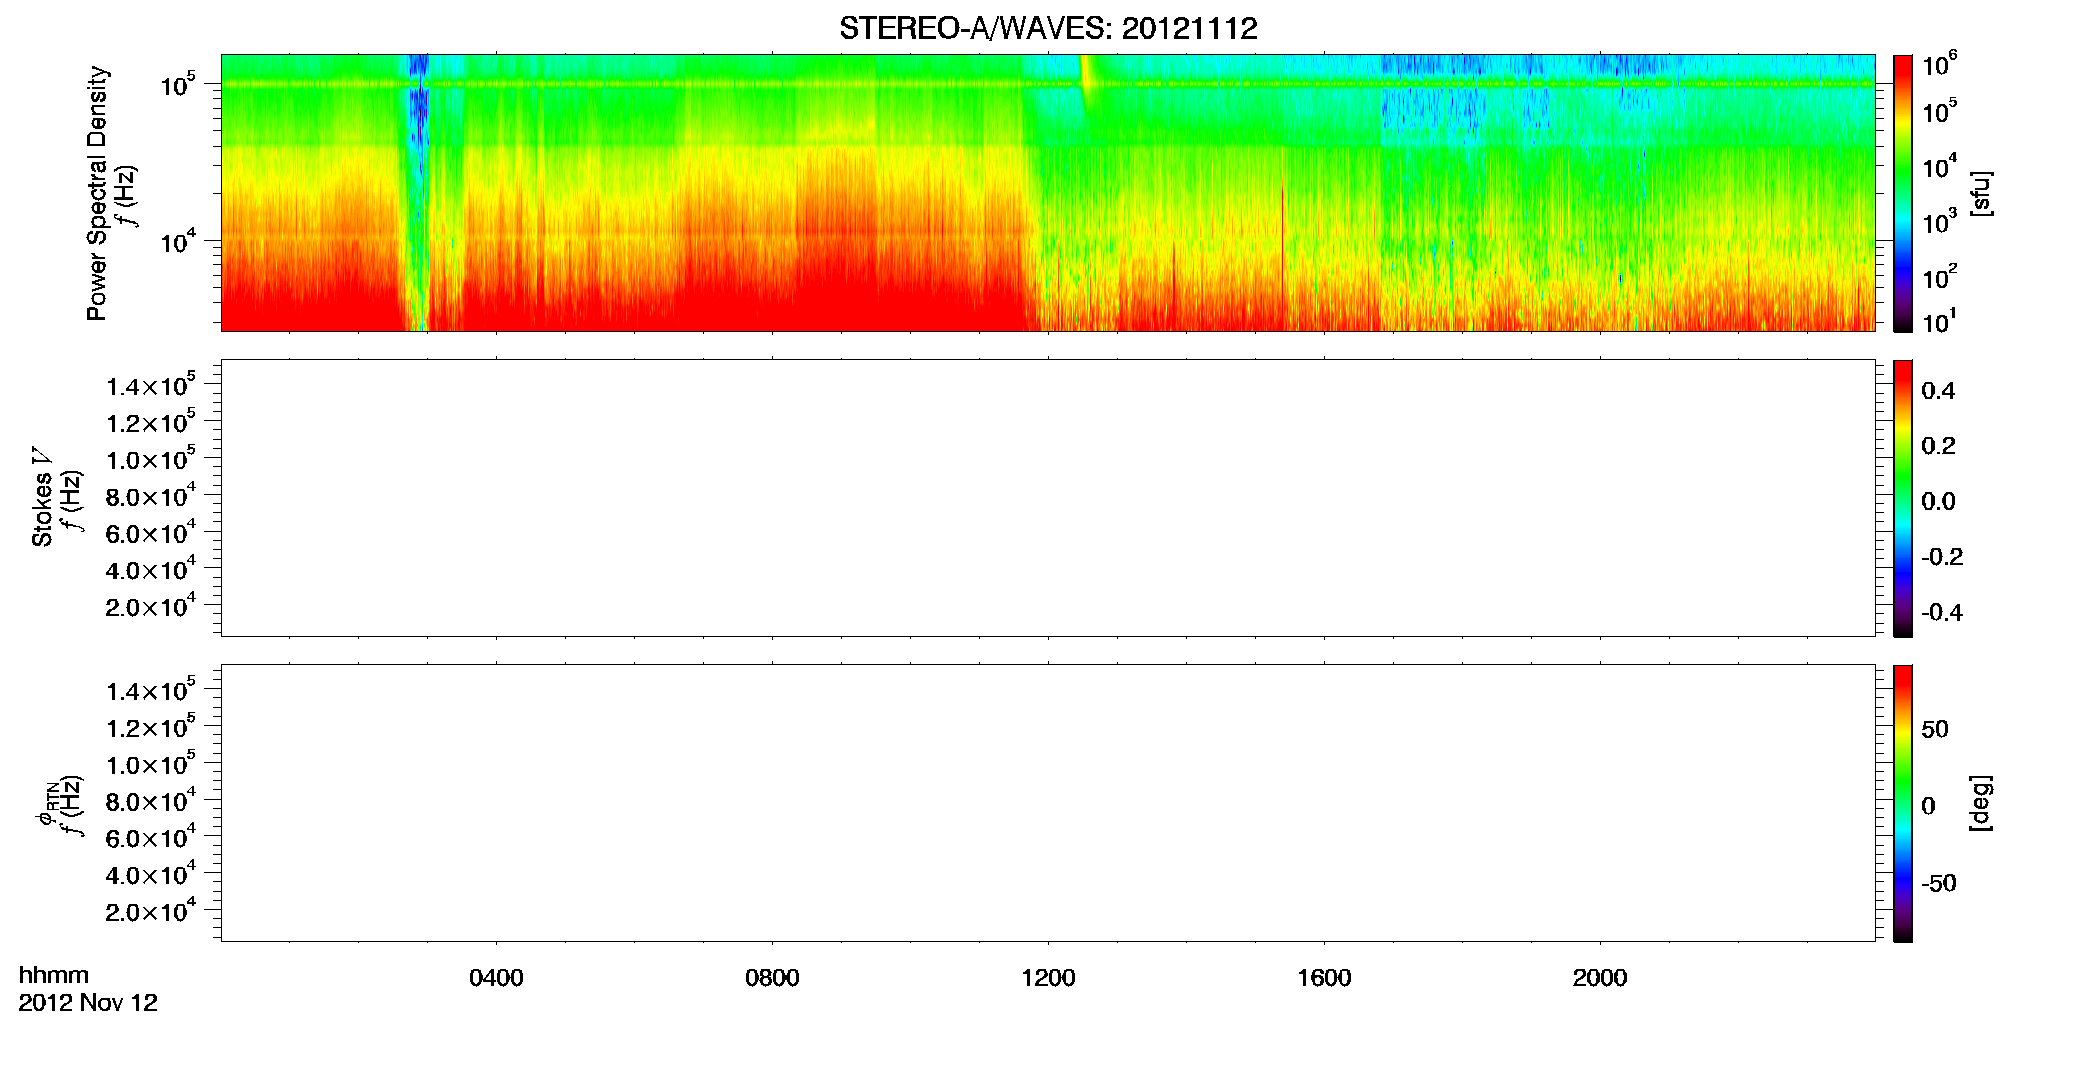The width and height of the screenshot is (2096, 1080).
Task: Click the yellow drifting radio burst near 1230
Action: [1087, 84]
